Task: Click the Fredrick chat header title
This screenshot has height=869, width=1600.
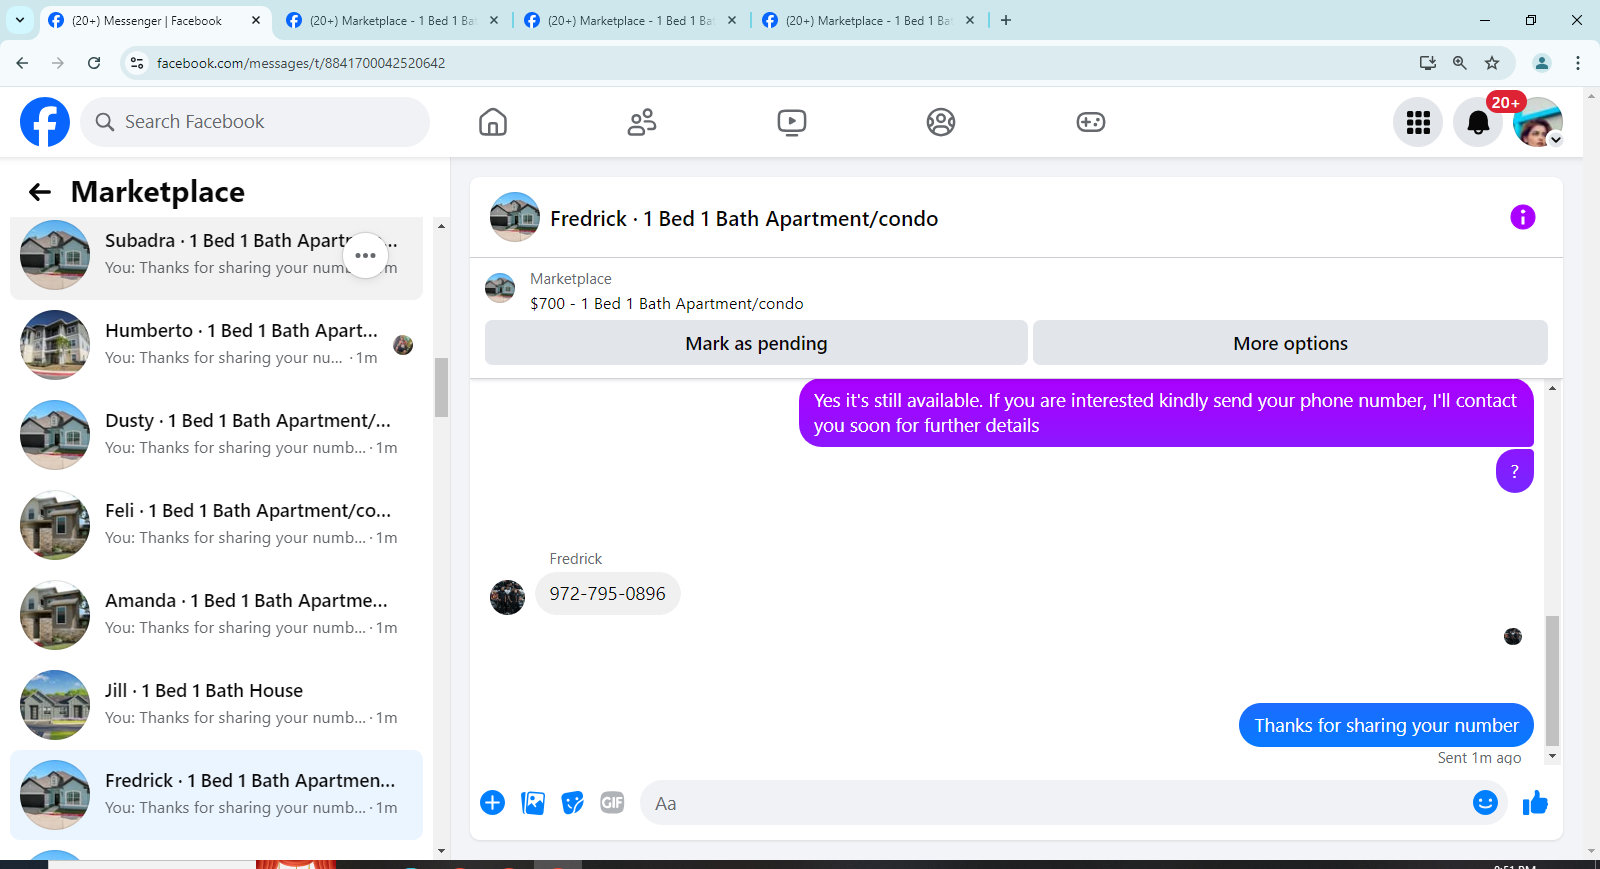Action: coord(744,218)
